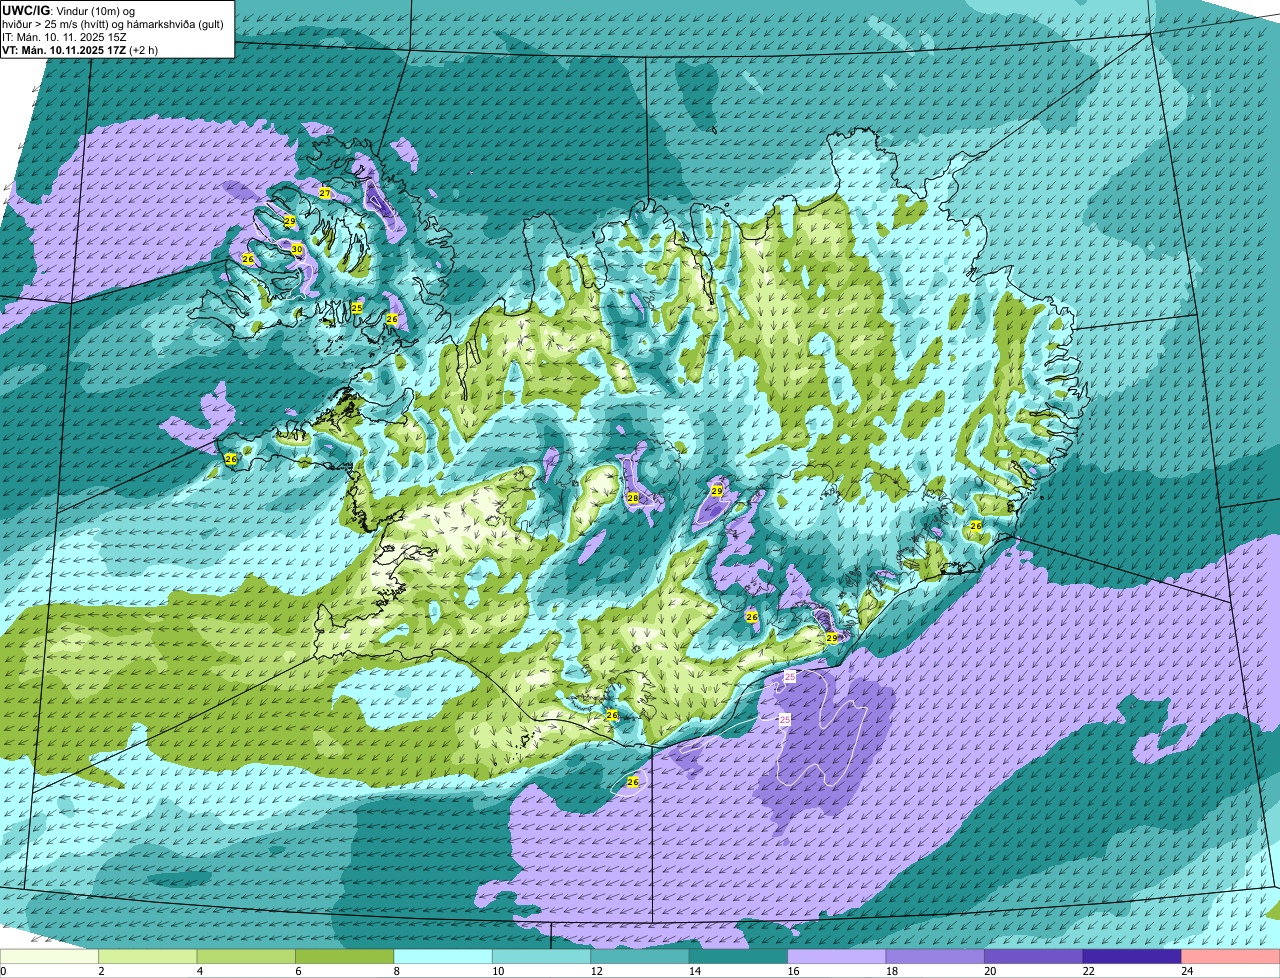Screen dimensions: 1280x978
Task: Click the '14' scale label
Action: (694, 970)
